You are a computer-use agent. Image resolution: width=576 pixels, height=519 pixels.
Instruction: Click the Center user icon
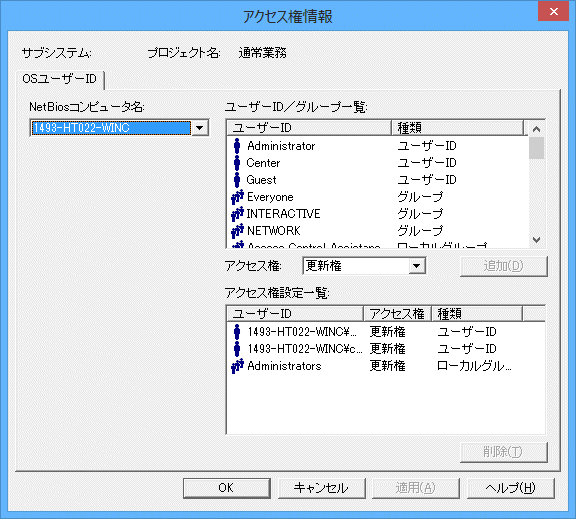pyautogui.click(x=237, y=163)
